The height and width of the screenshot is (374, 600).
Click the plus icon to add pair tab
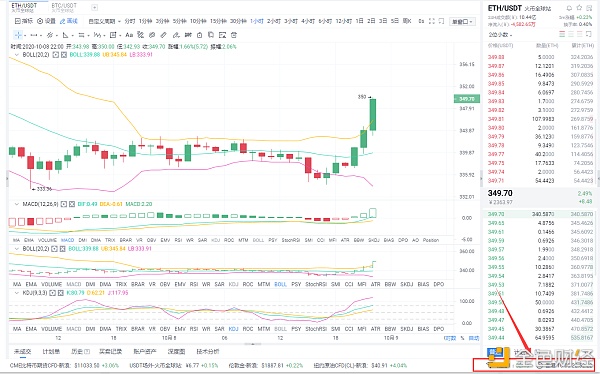click(x=95, y=7)
